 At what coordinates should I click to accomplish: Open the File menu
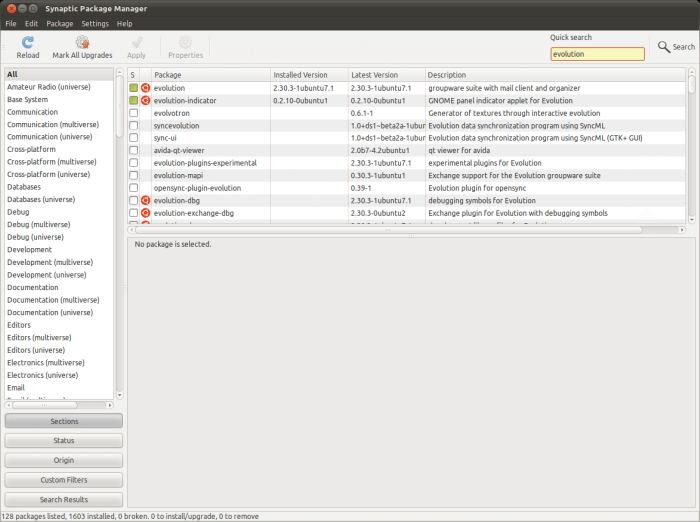[x=11, y=24]
